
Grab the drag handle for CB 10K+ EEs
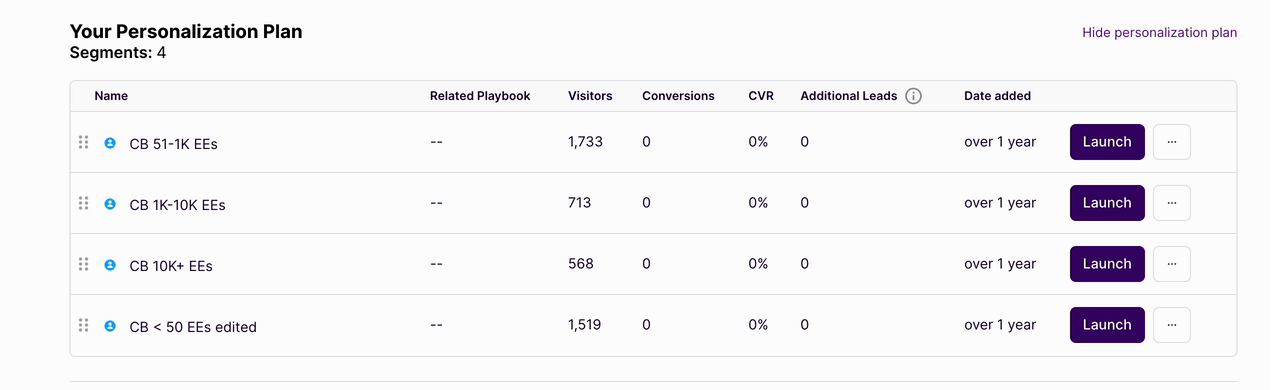pyautogui.click(x=84, y=264)
